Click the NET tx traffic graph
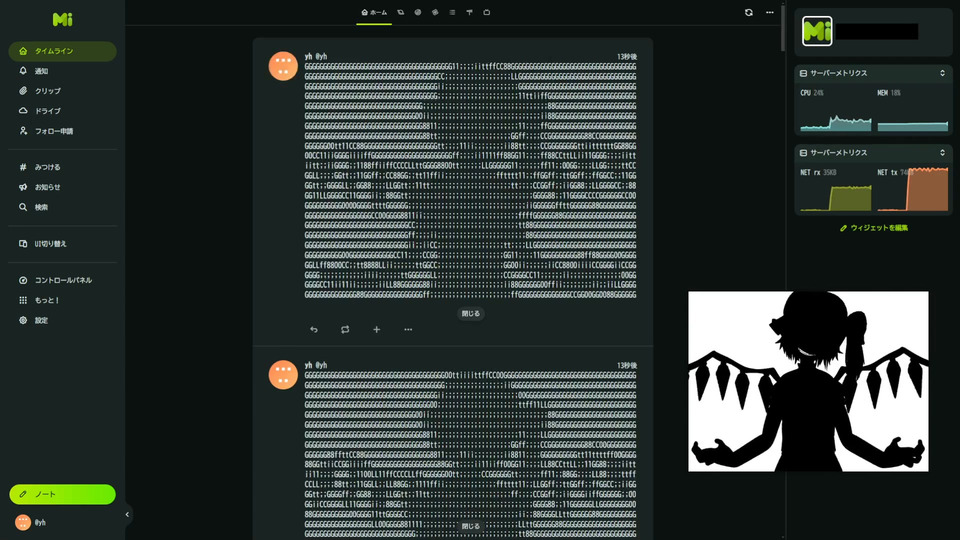The width and height of the screenshot is (960, 540). pyautogui.click(x=913, y=190)
